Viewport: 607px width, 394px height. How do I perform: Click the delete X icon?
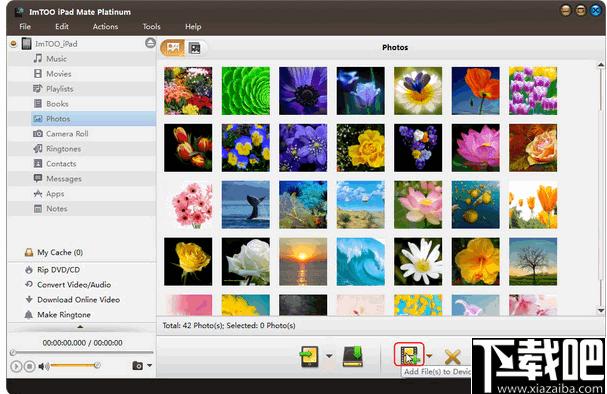coord(453,357)
